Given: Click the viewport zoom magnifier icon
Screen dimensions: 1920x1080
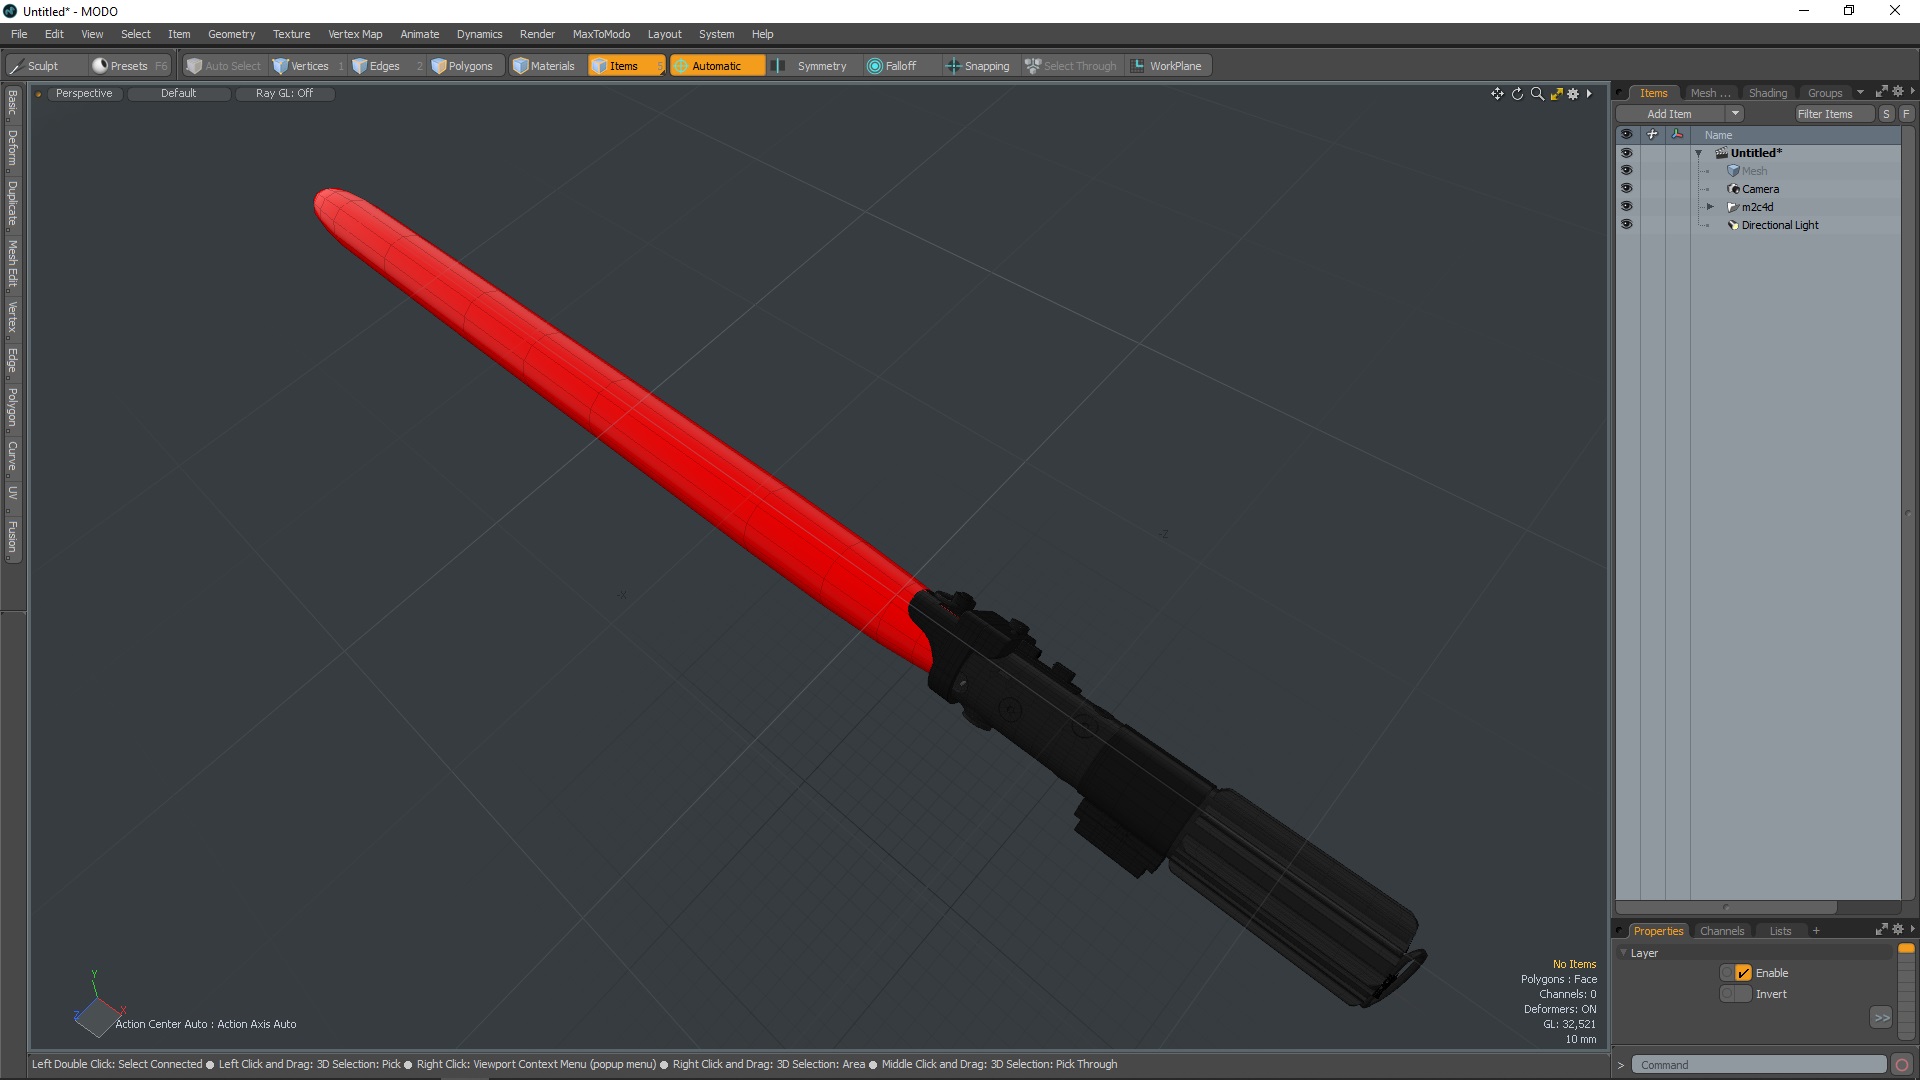Looking at the screenshot, I should click(x=1537, y=94).
